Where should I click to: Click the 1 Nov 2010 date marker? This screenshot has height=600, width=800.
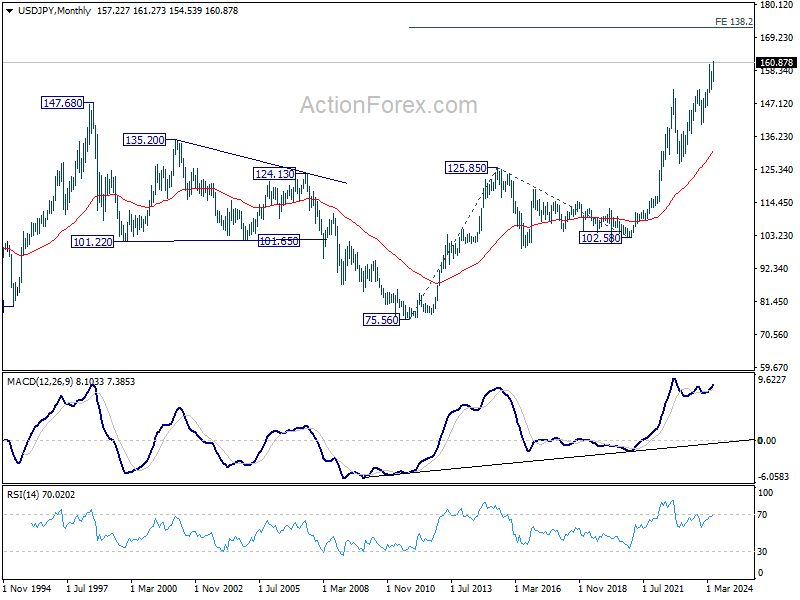410,588
